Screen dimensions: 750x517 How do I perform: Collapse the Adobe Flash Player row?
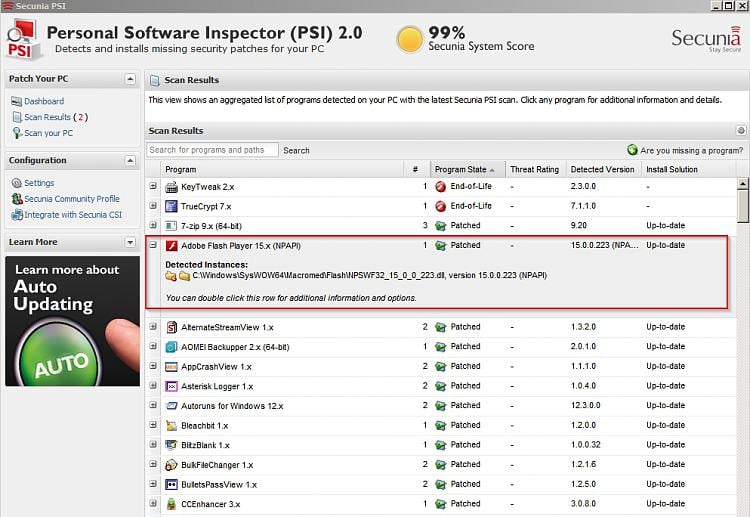pyautogui.click(x=153, y=245)
